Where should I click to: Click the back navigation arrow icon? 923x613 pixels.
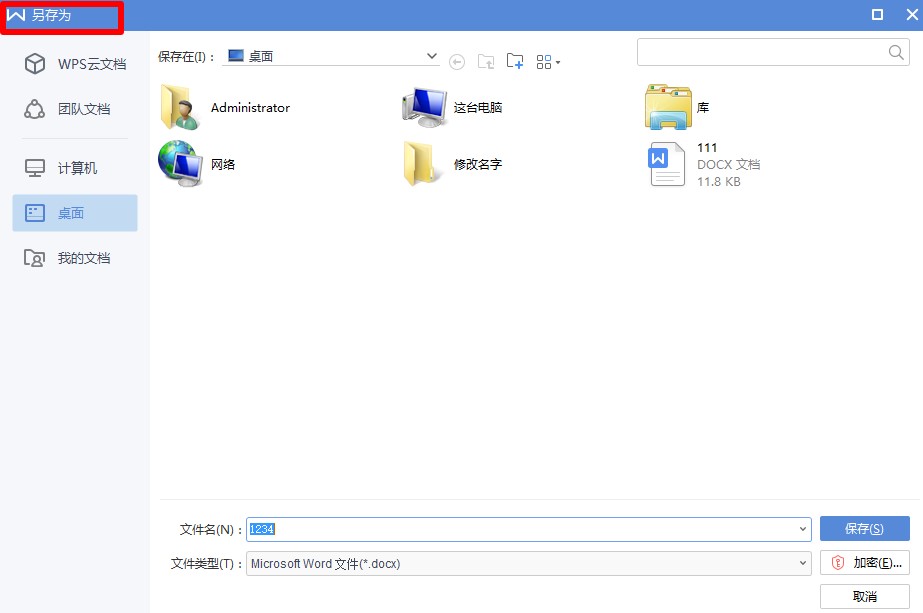[457, 62]
